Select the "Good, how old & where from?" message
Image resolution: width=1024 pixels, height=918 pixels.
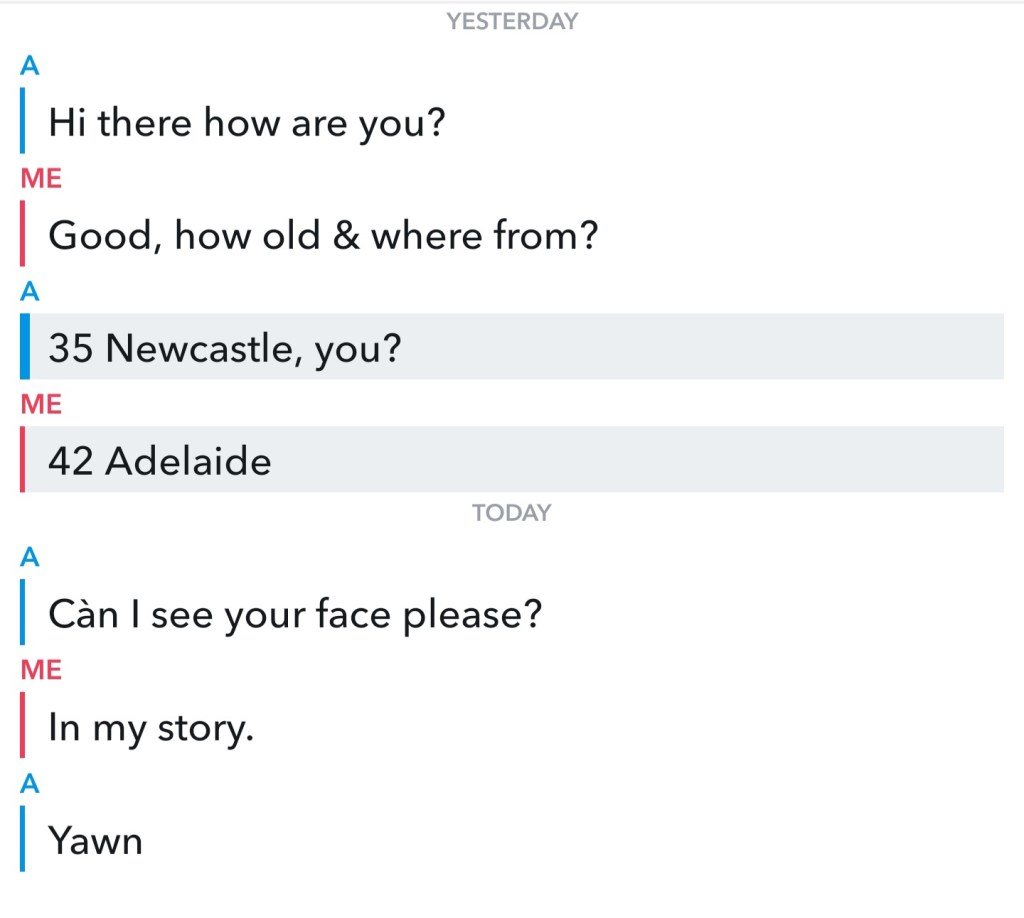coord(323,236)
